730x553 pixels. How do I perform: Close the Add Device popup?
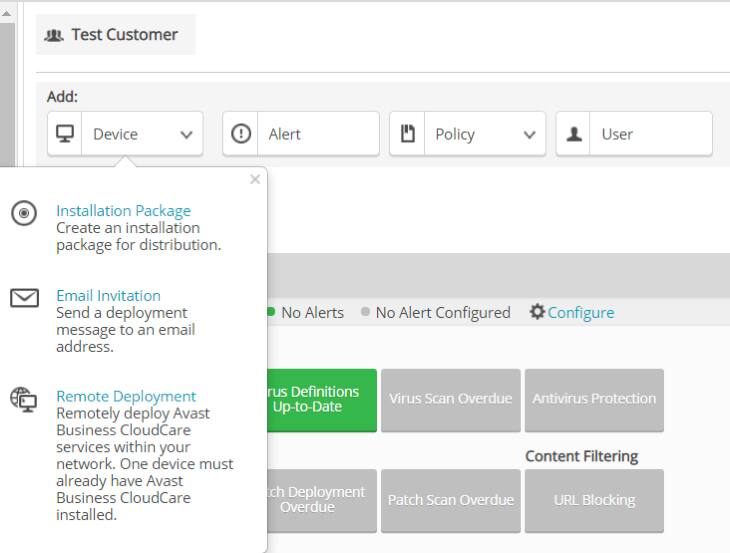254,180
